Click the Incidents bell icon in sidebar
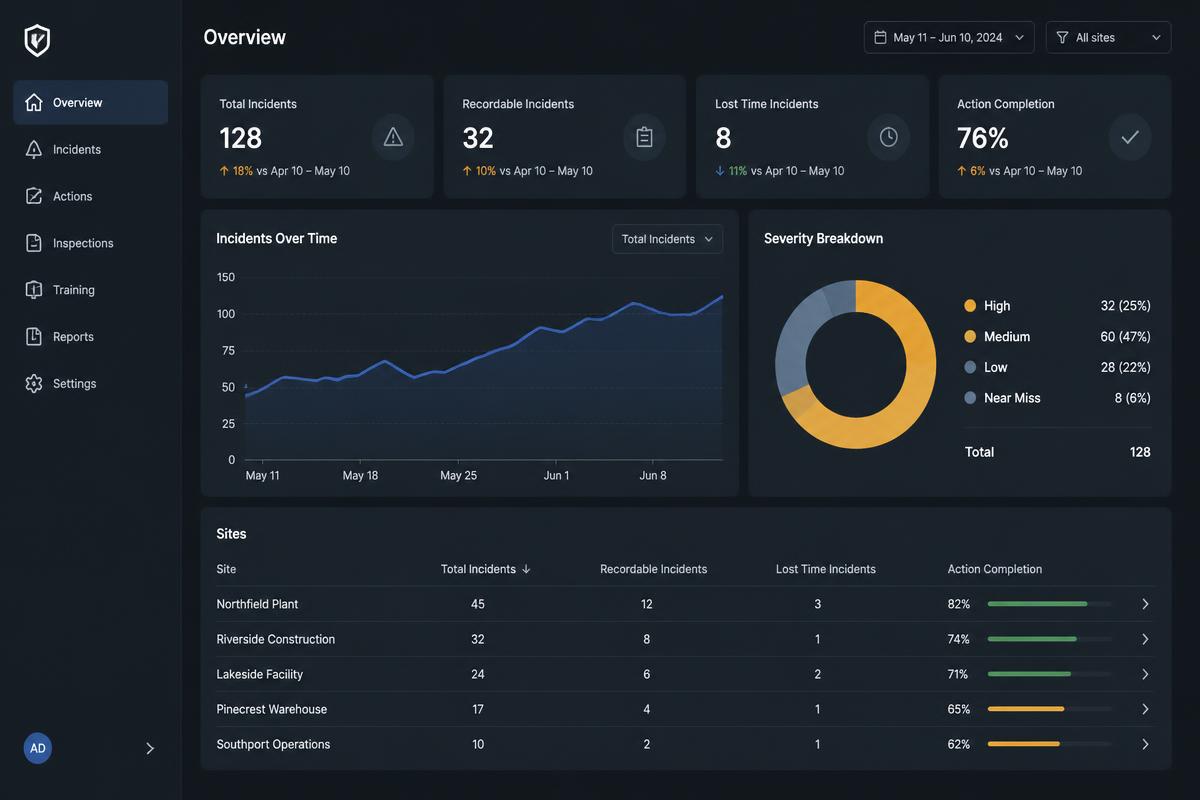The image size is (1200, 800). (x=34, y=149)
